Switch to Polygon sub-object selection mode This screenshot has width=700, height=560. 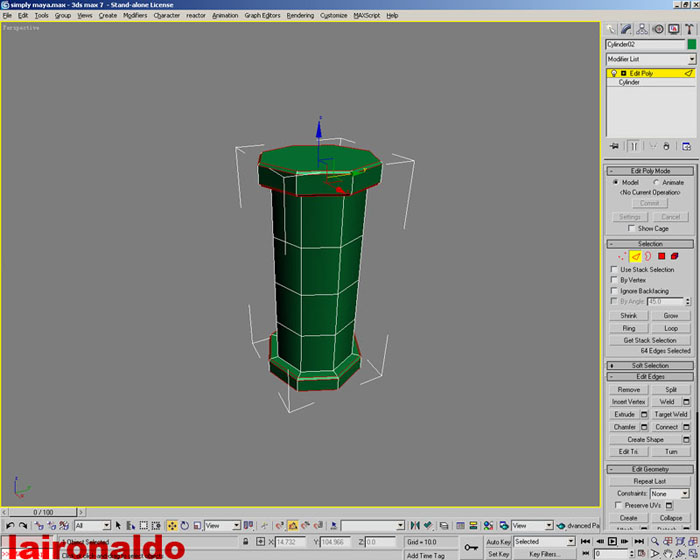click(x=662, y=257)
